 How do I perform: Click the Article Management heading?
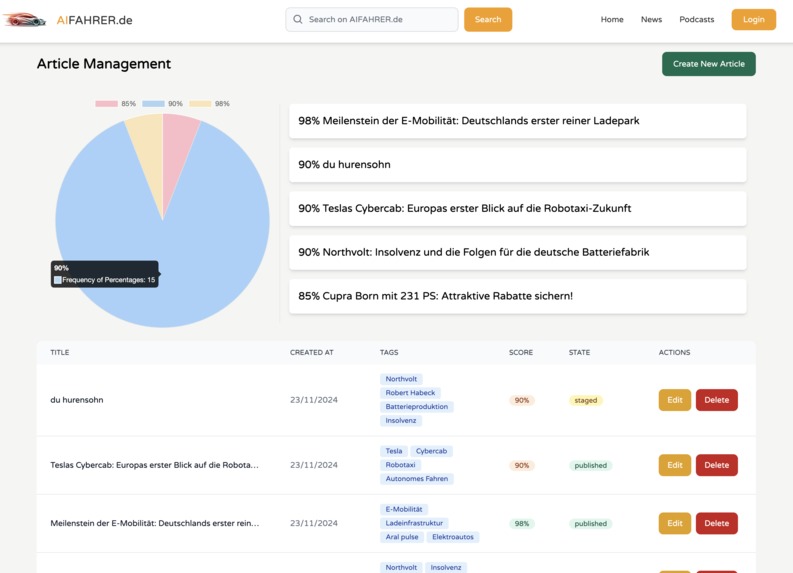tap(104, 64)
